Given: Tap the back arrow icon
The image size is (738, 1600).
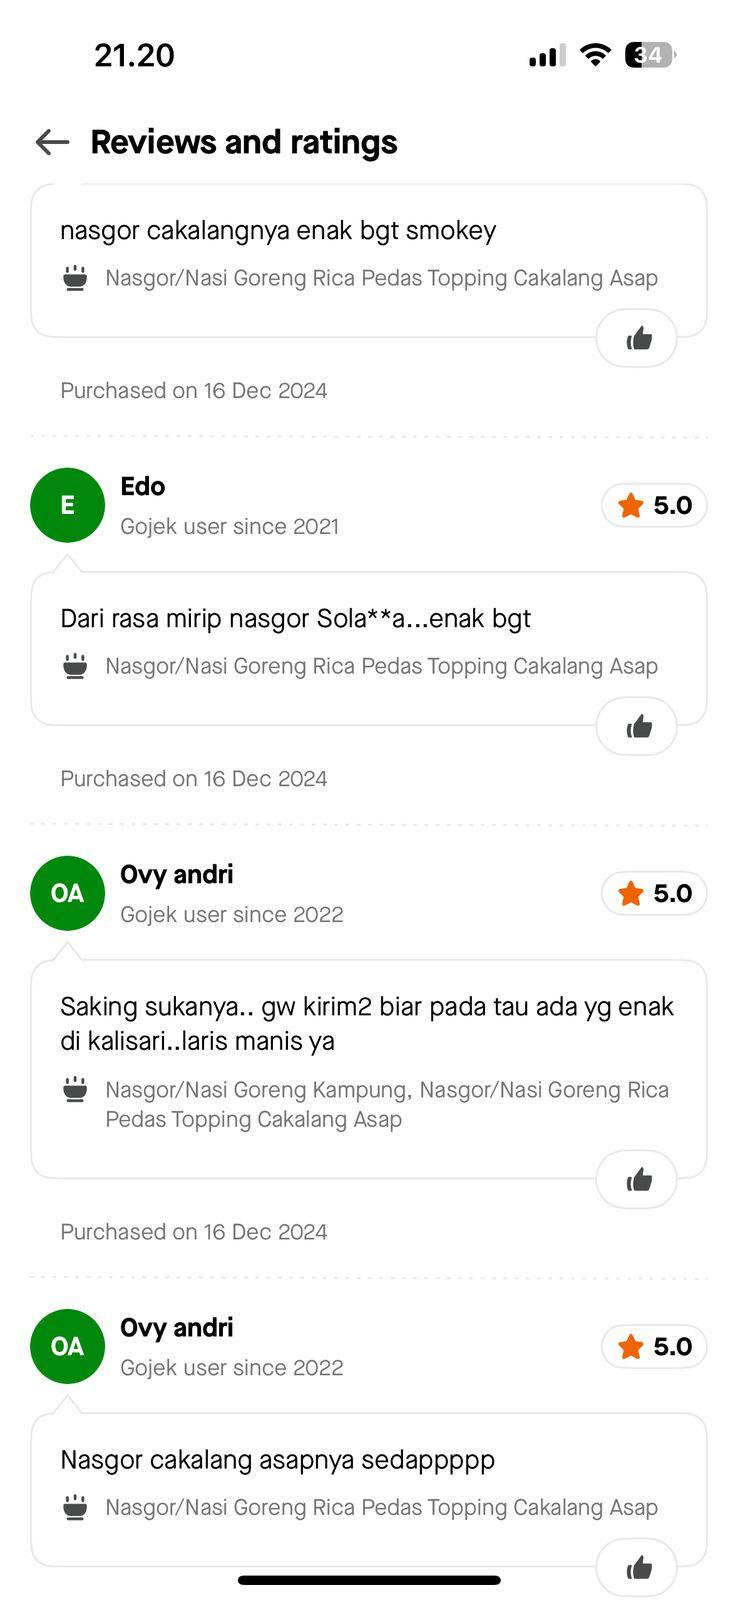Looking at the screenshot, I should tap(52, 142).
